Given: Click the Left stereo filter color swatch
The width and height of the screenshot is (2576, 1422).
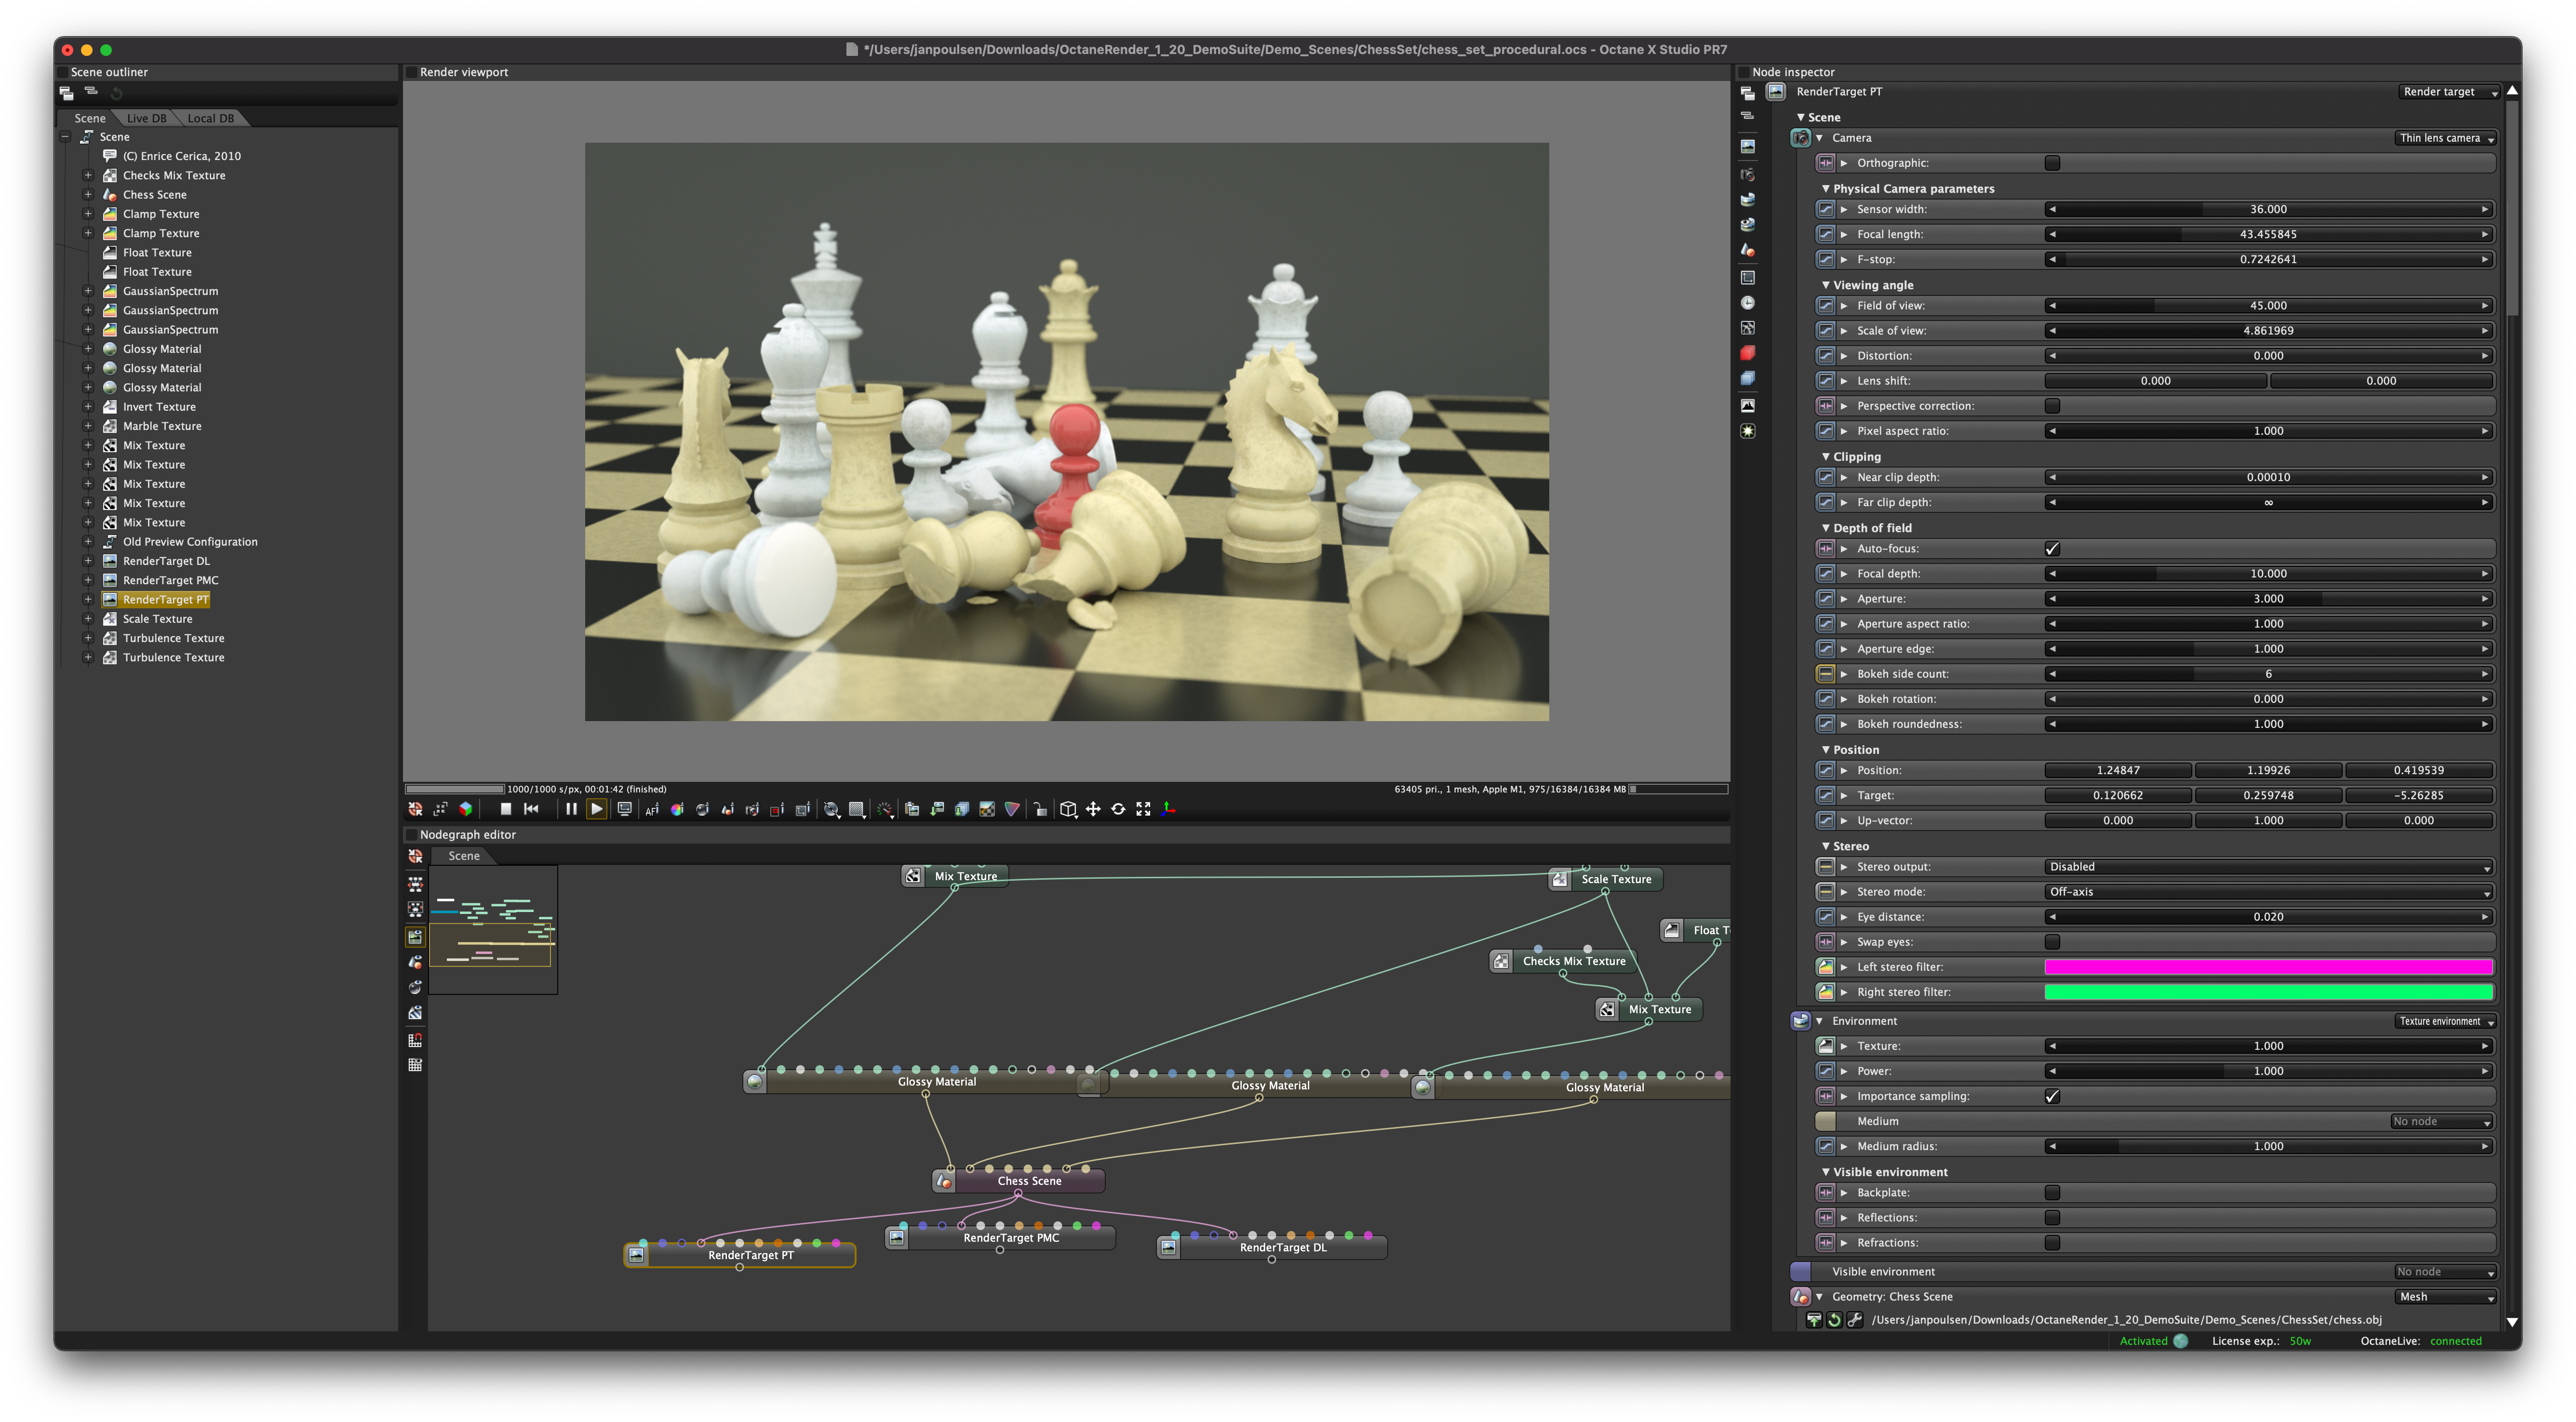Looking at the screenshot, I should coord(2267,967).
